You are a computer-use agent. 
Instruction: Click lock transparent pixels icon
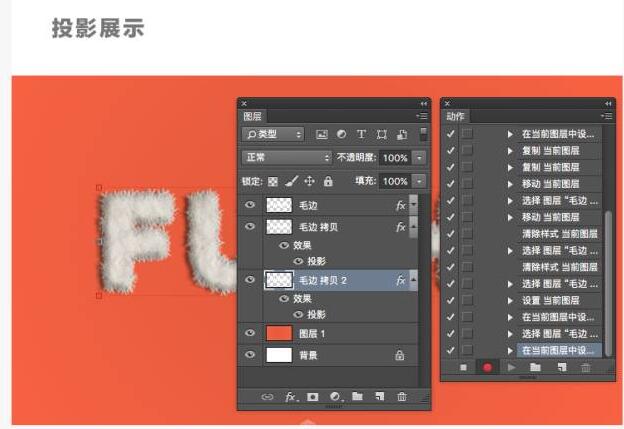pyautogui.click(x=273, y=182)
